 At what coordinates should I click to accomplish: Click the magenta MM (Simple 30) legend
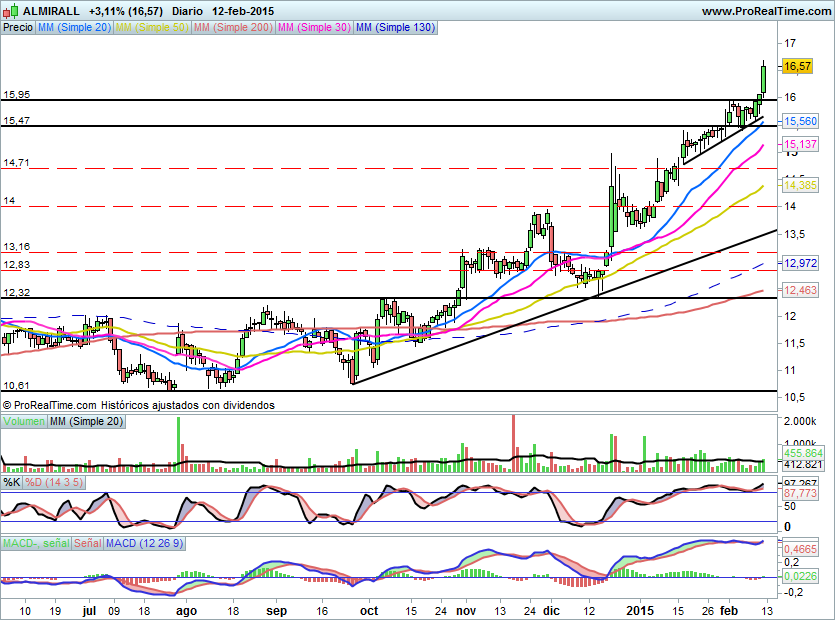click(313, 28)
